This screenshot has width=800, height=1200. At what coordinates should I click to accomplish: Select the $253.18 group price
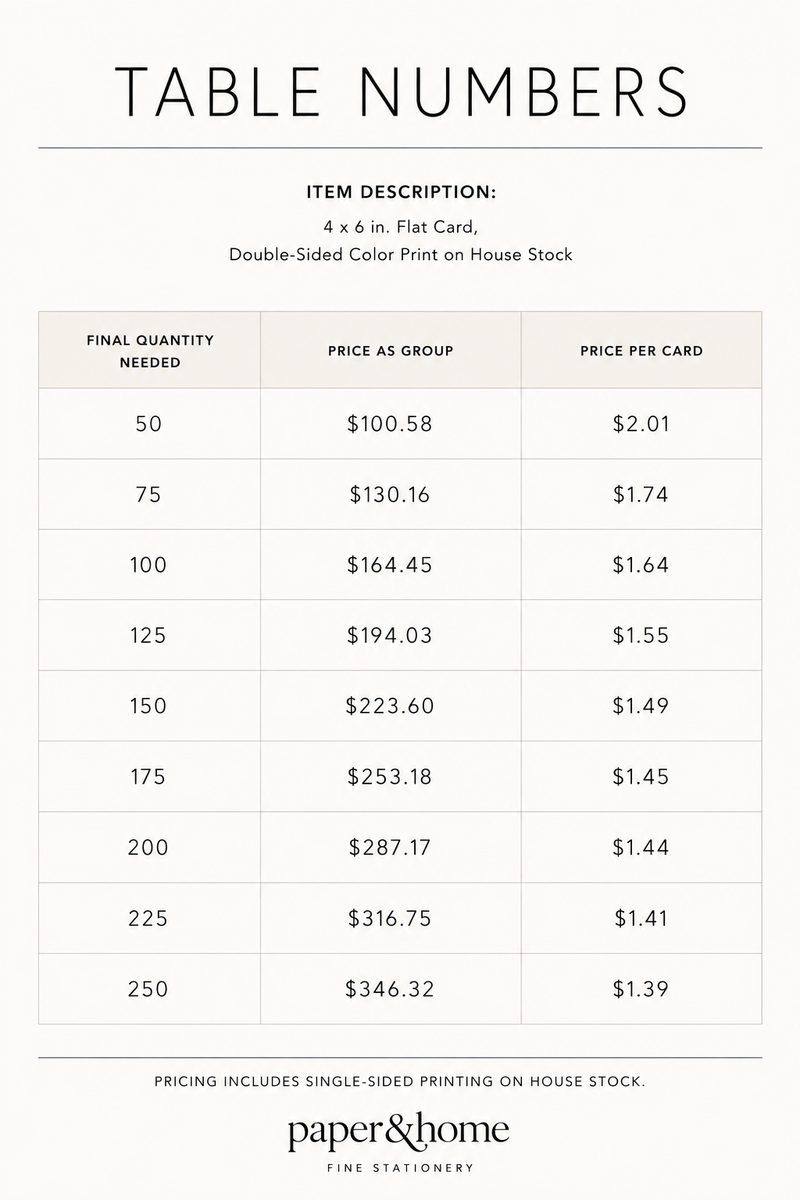pyautogui.click(x=390, y=777)
